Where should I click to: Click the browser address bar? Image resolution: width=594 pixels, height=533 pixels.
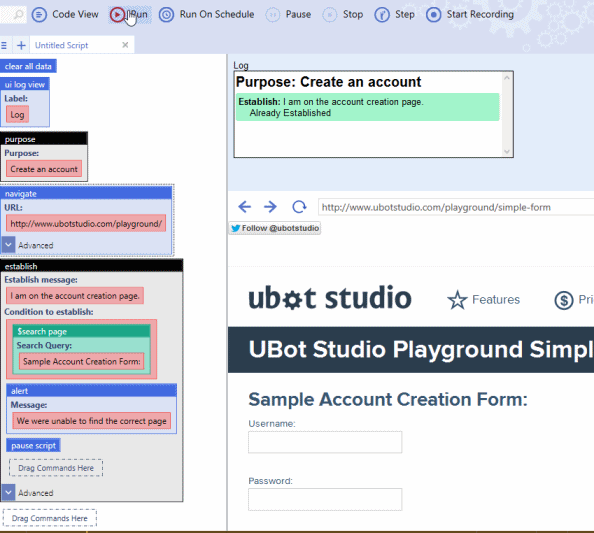[x=456, y=207]
